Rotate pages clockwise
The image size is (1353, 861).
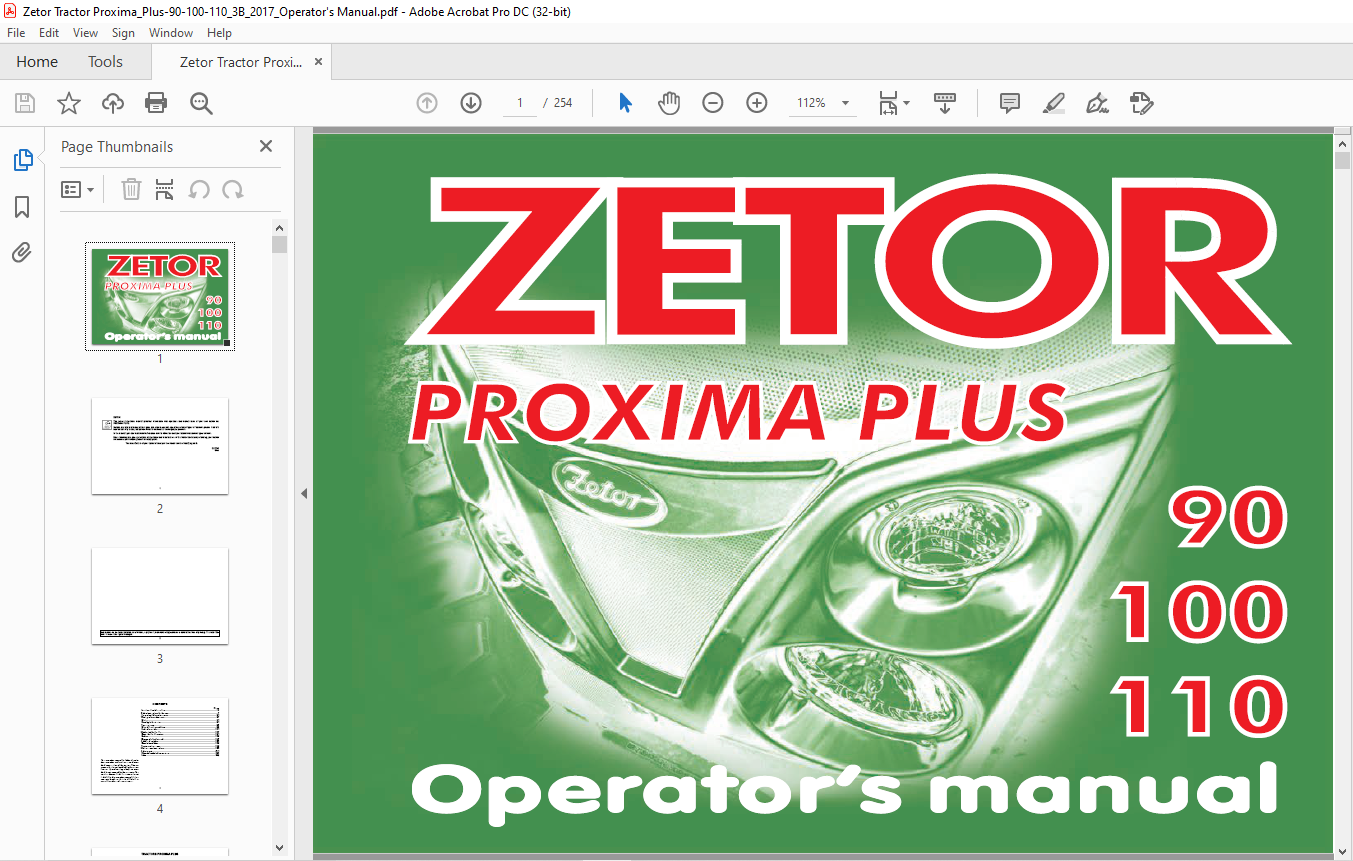pyautogui.click(x=233, y=189)
